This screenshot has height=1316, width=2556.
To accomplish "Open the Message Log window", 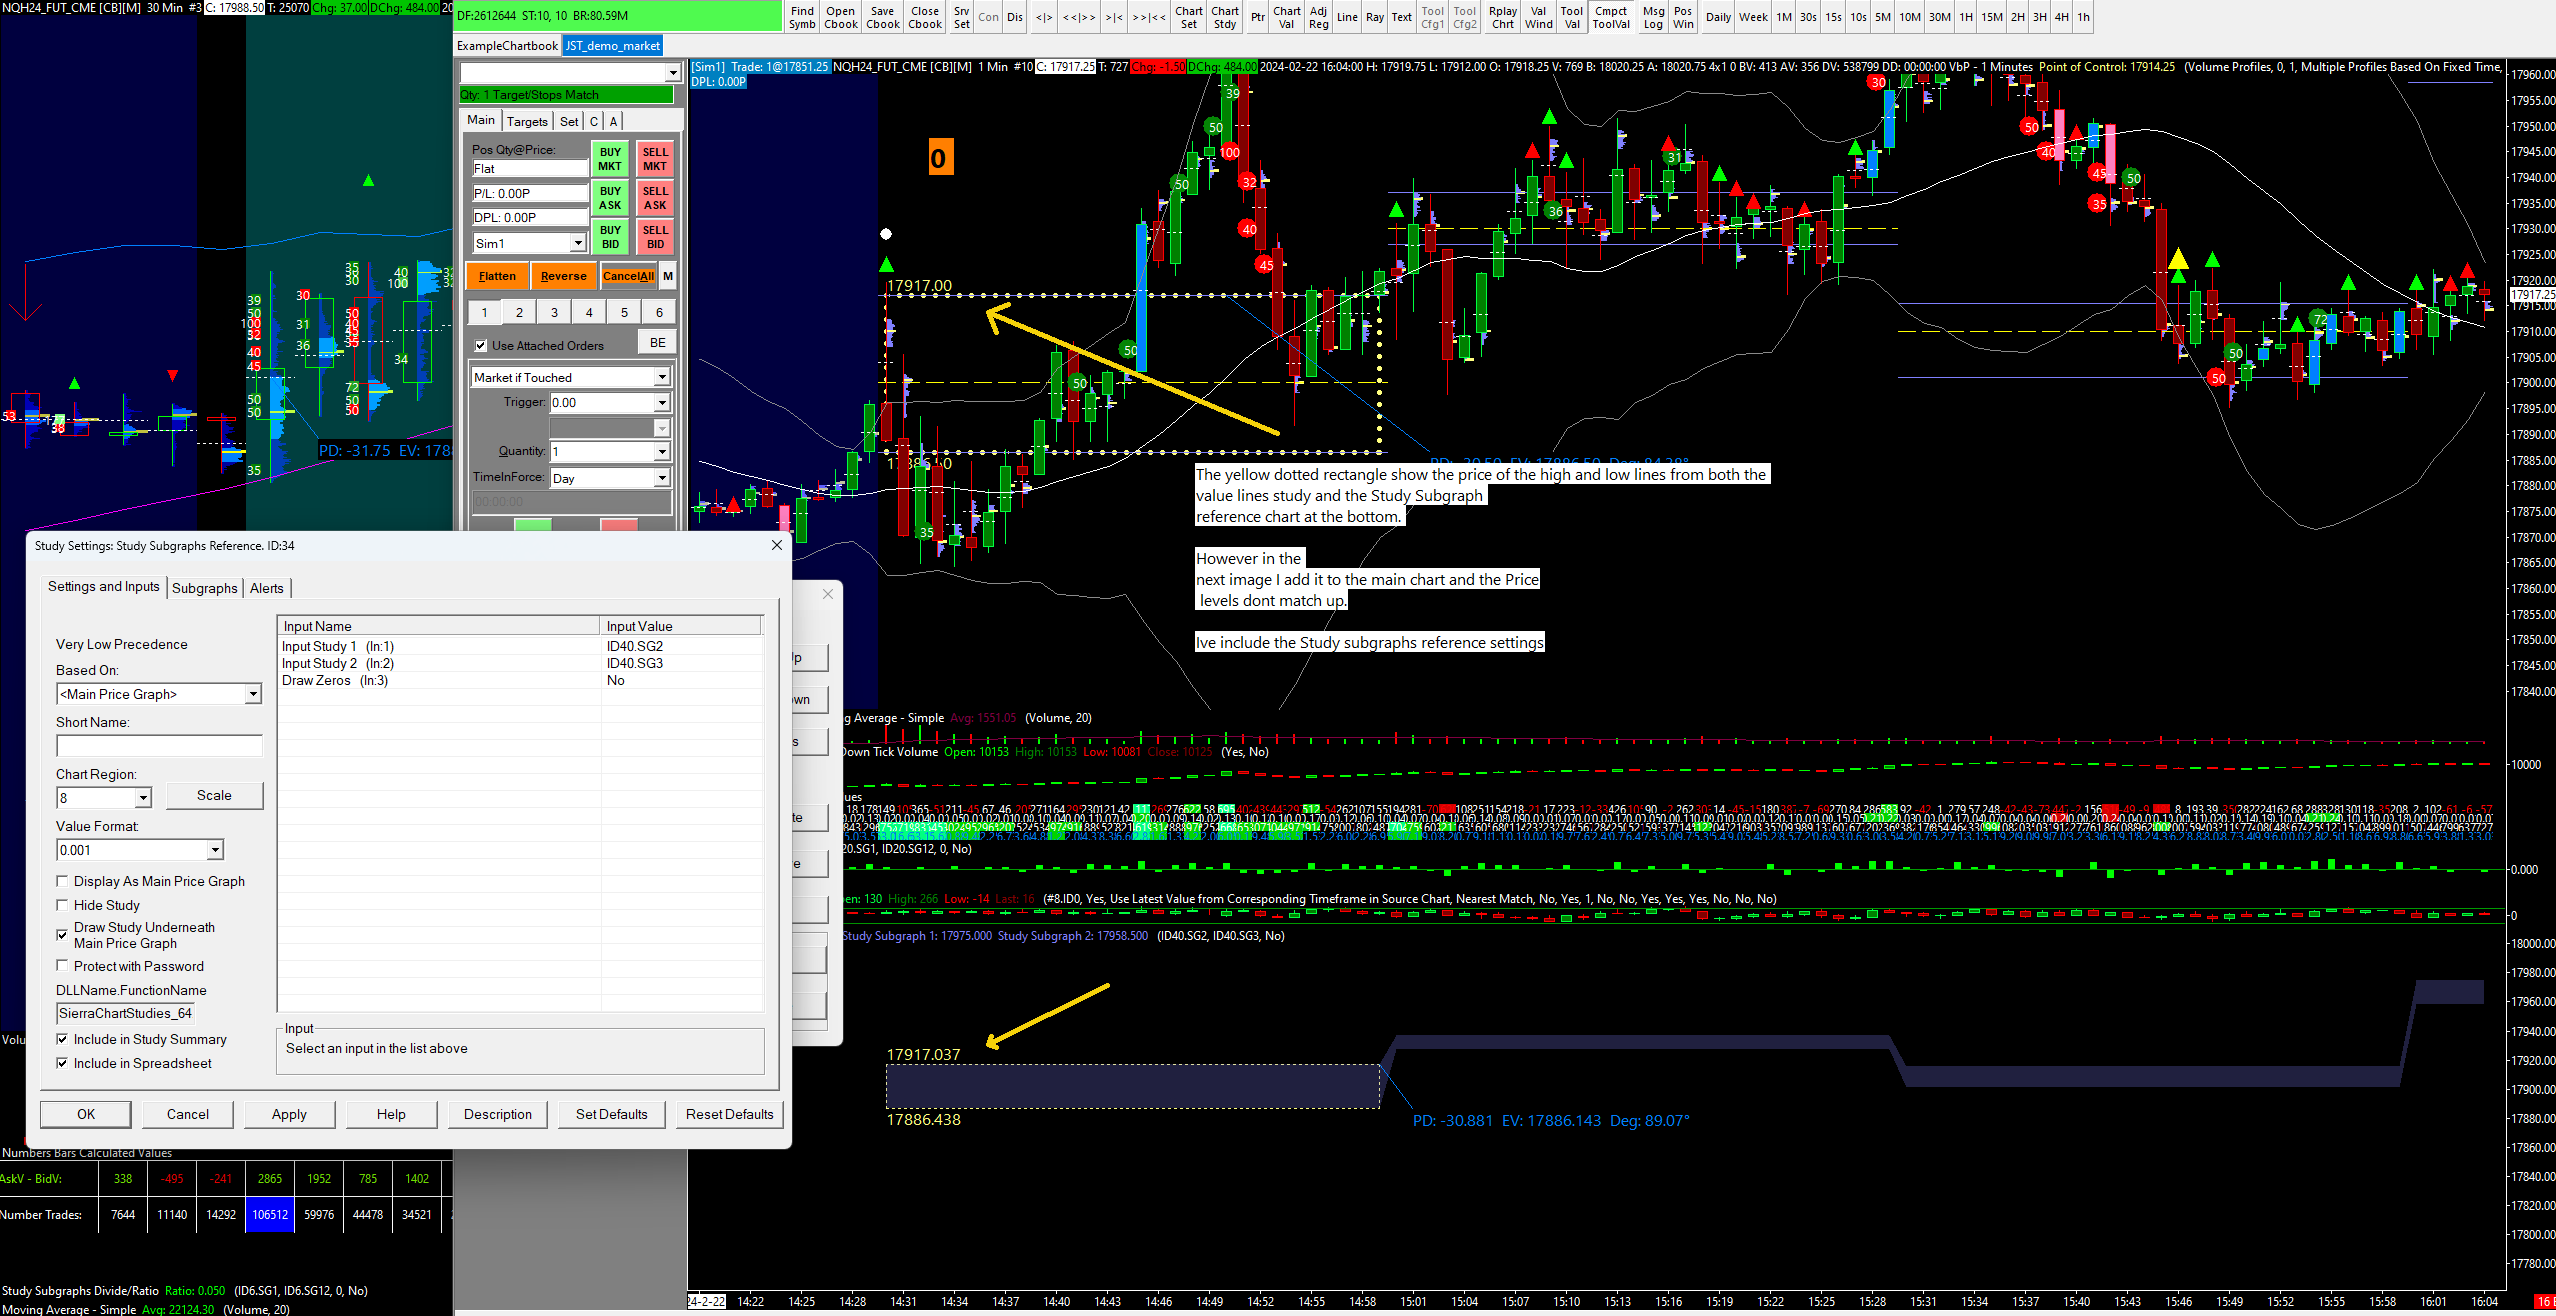I will tap(1653, 17).
